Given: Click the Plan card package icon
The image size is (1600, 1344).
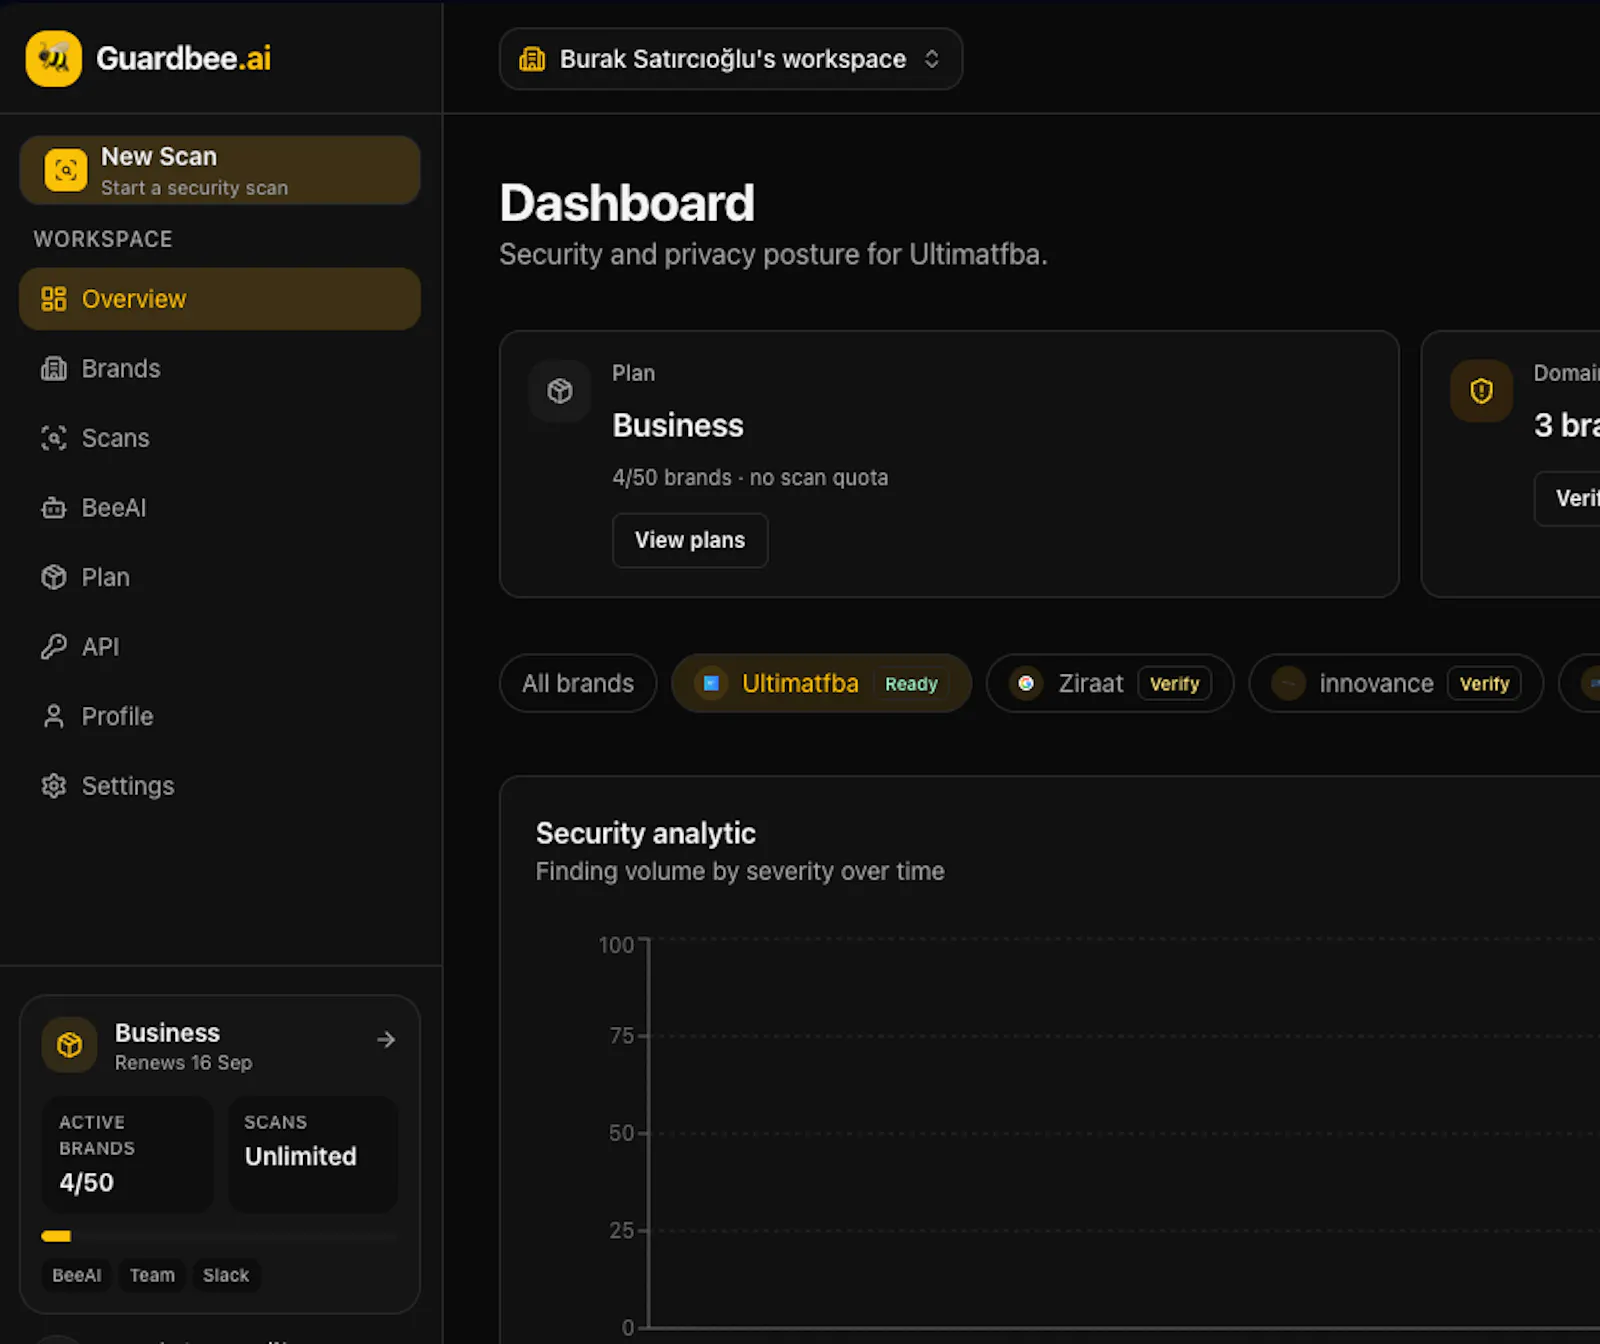Looking at the screenshot, I should tap(560, 391).
